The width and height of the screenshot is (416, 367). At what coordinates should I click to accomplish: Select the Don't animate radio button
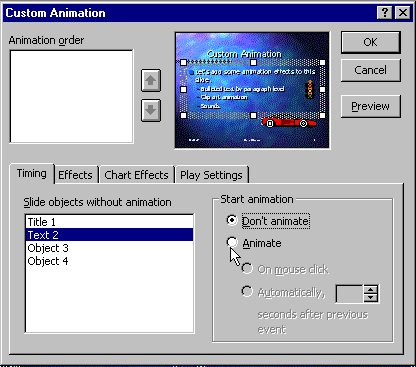click(x=232, y=220)
